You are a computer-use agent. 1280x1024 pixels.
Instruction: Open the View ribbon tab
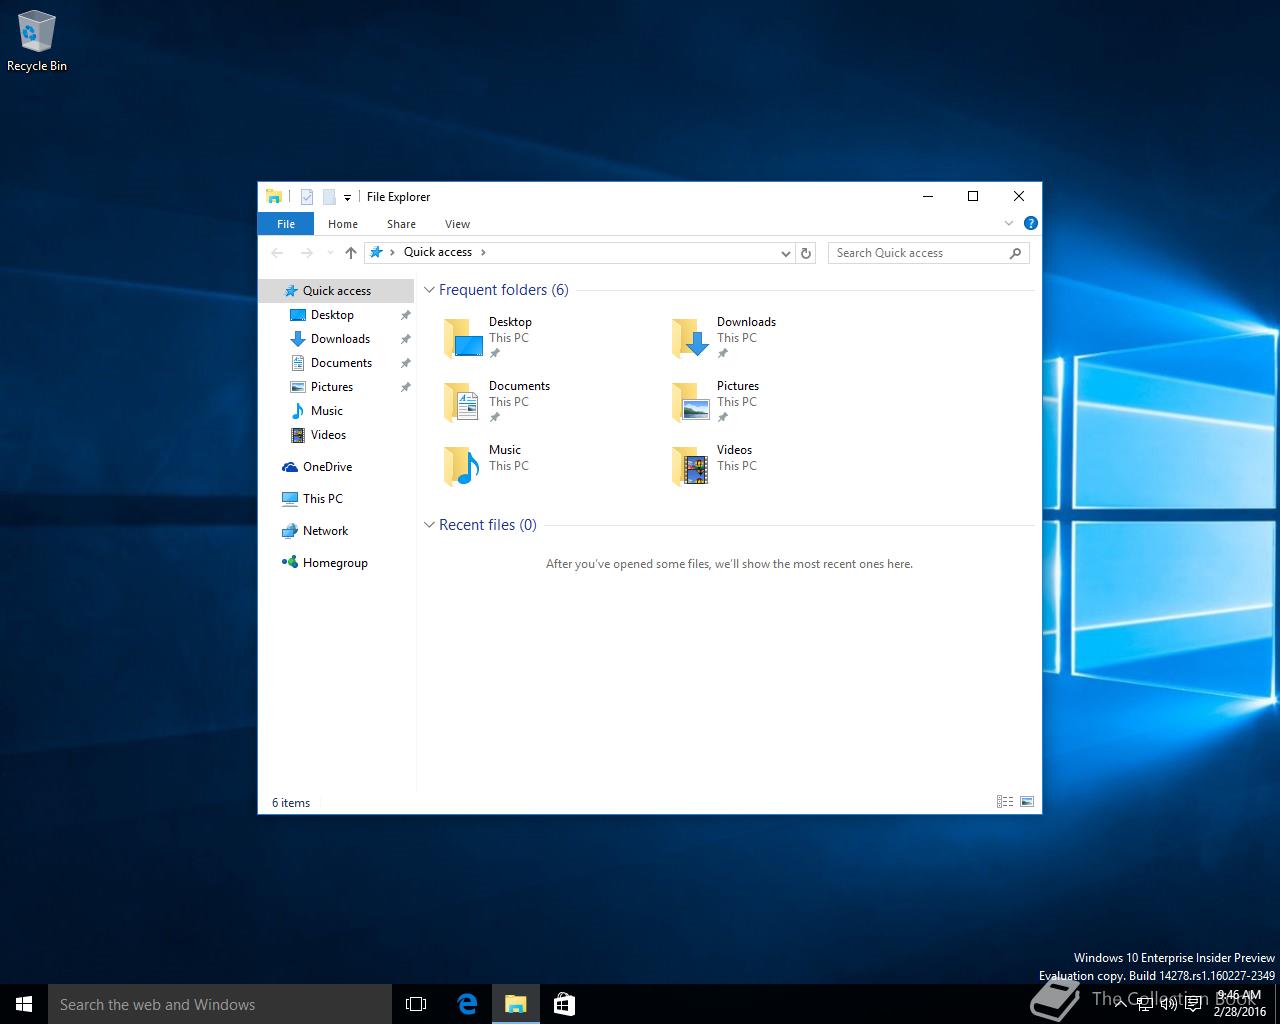(x=457, y=224)
